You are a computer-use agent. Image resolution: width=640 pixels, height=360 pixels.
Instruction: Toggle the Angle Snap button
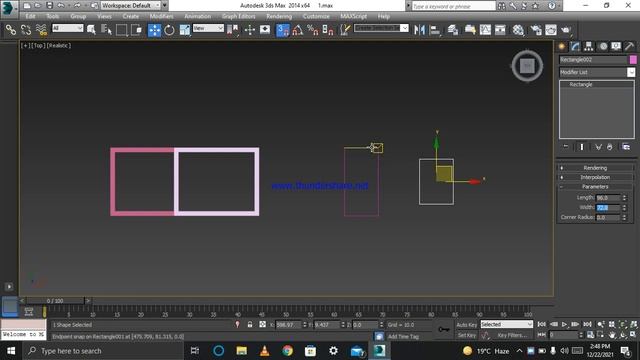pos(298,30)
